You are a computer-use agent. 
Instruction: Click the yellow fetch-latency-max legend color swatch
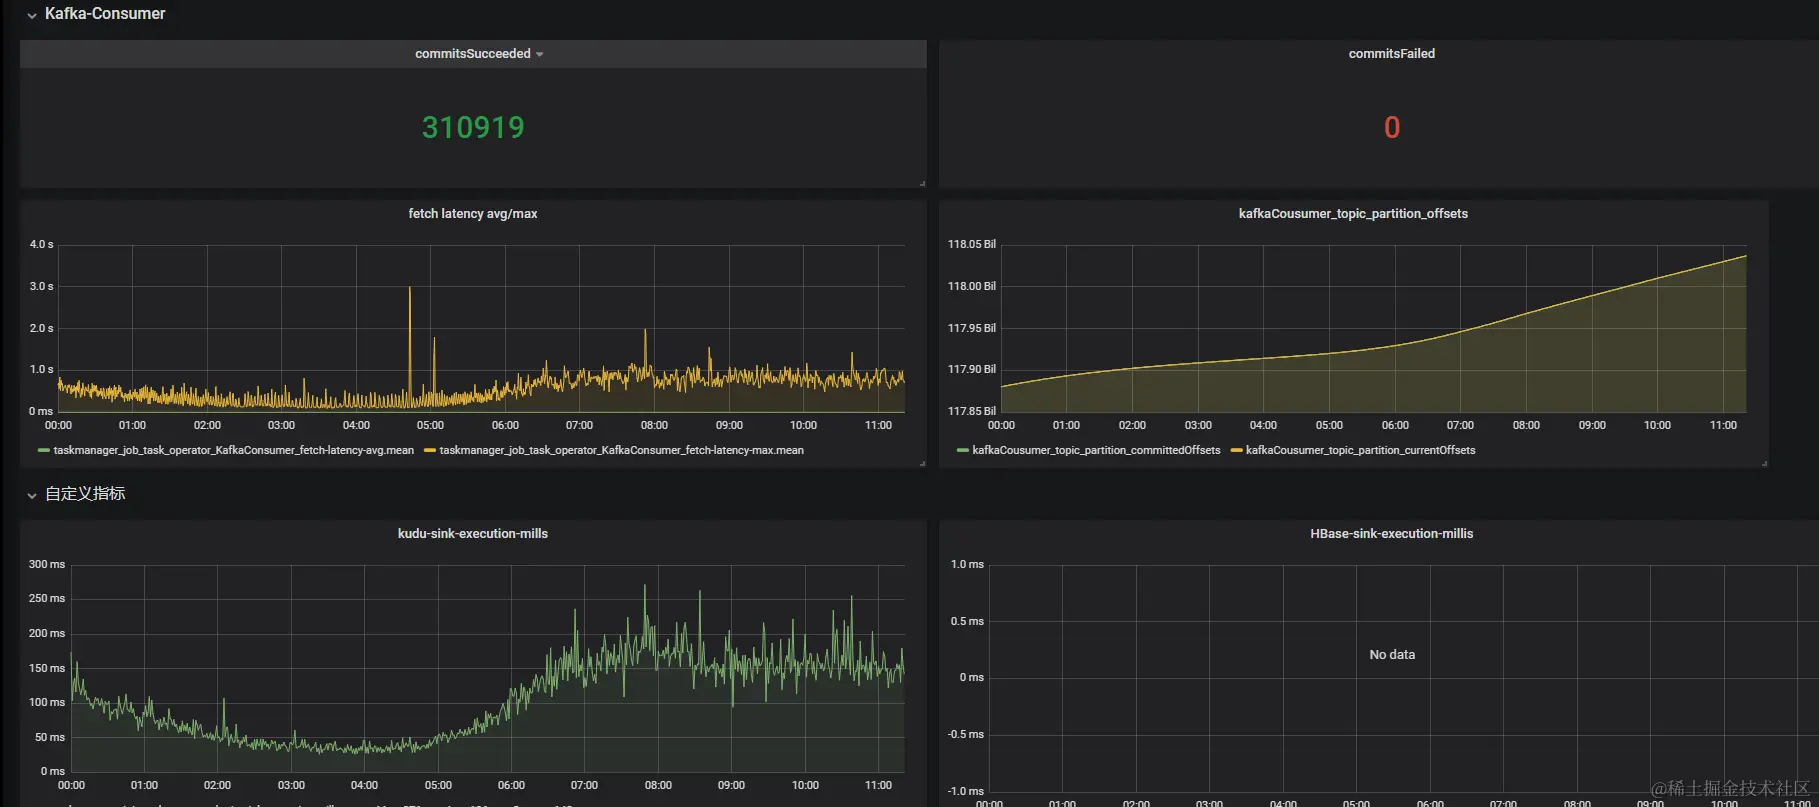(430, 450)
